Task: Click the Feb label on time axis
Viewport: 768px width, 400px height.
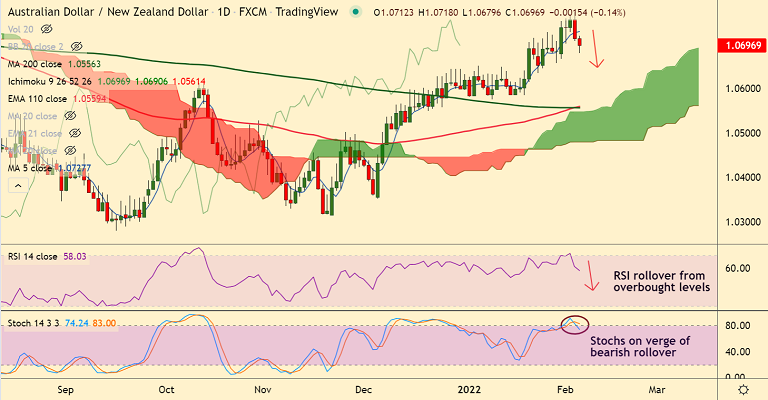Action: [x=565, y=390]
